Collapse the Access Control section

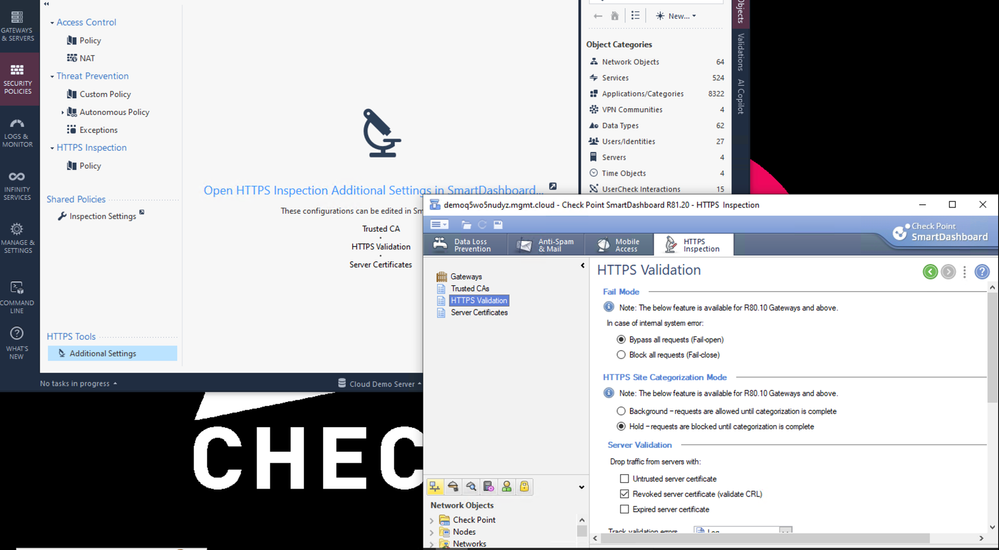tap(52, 22)
